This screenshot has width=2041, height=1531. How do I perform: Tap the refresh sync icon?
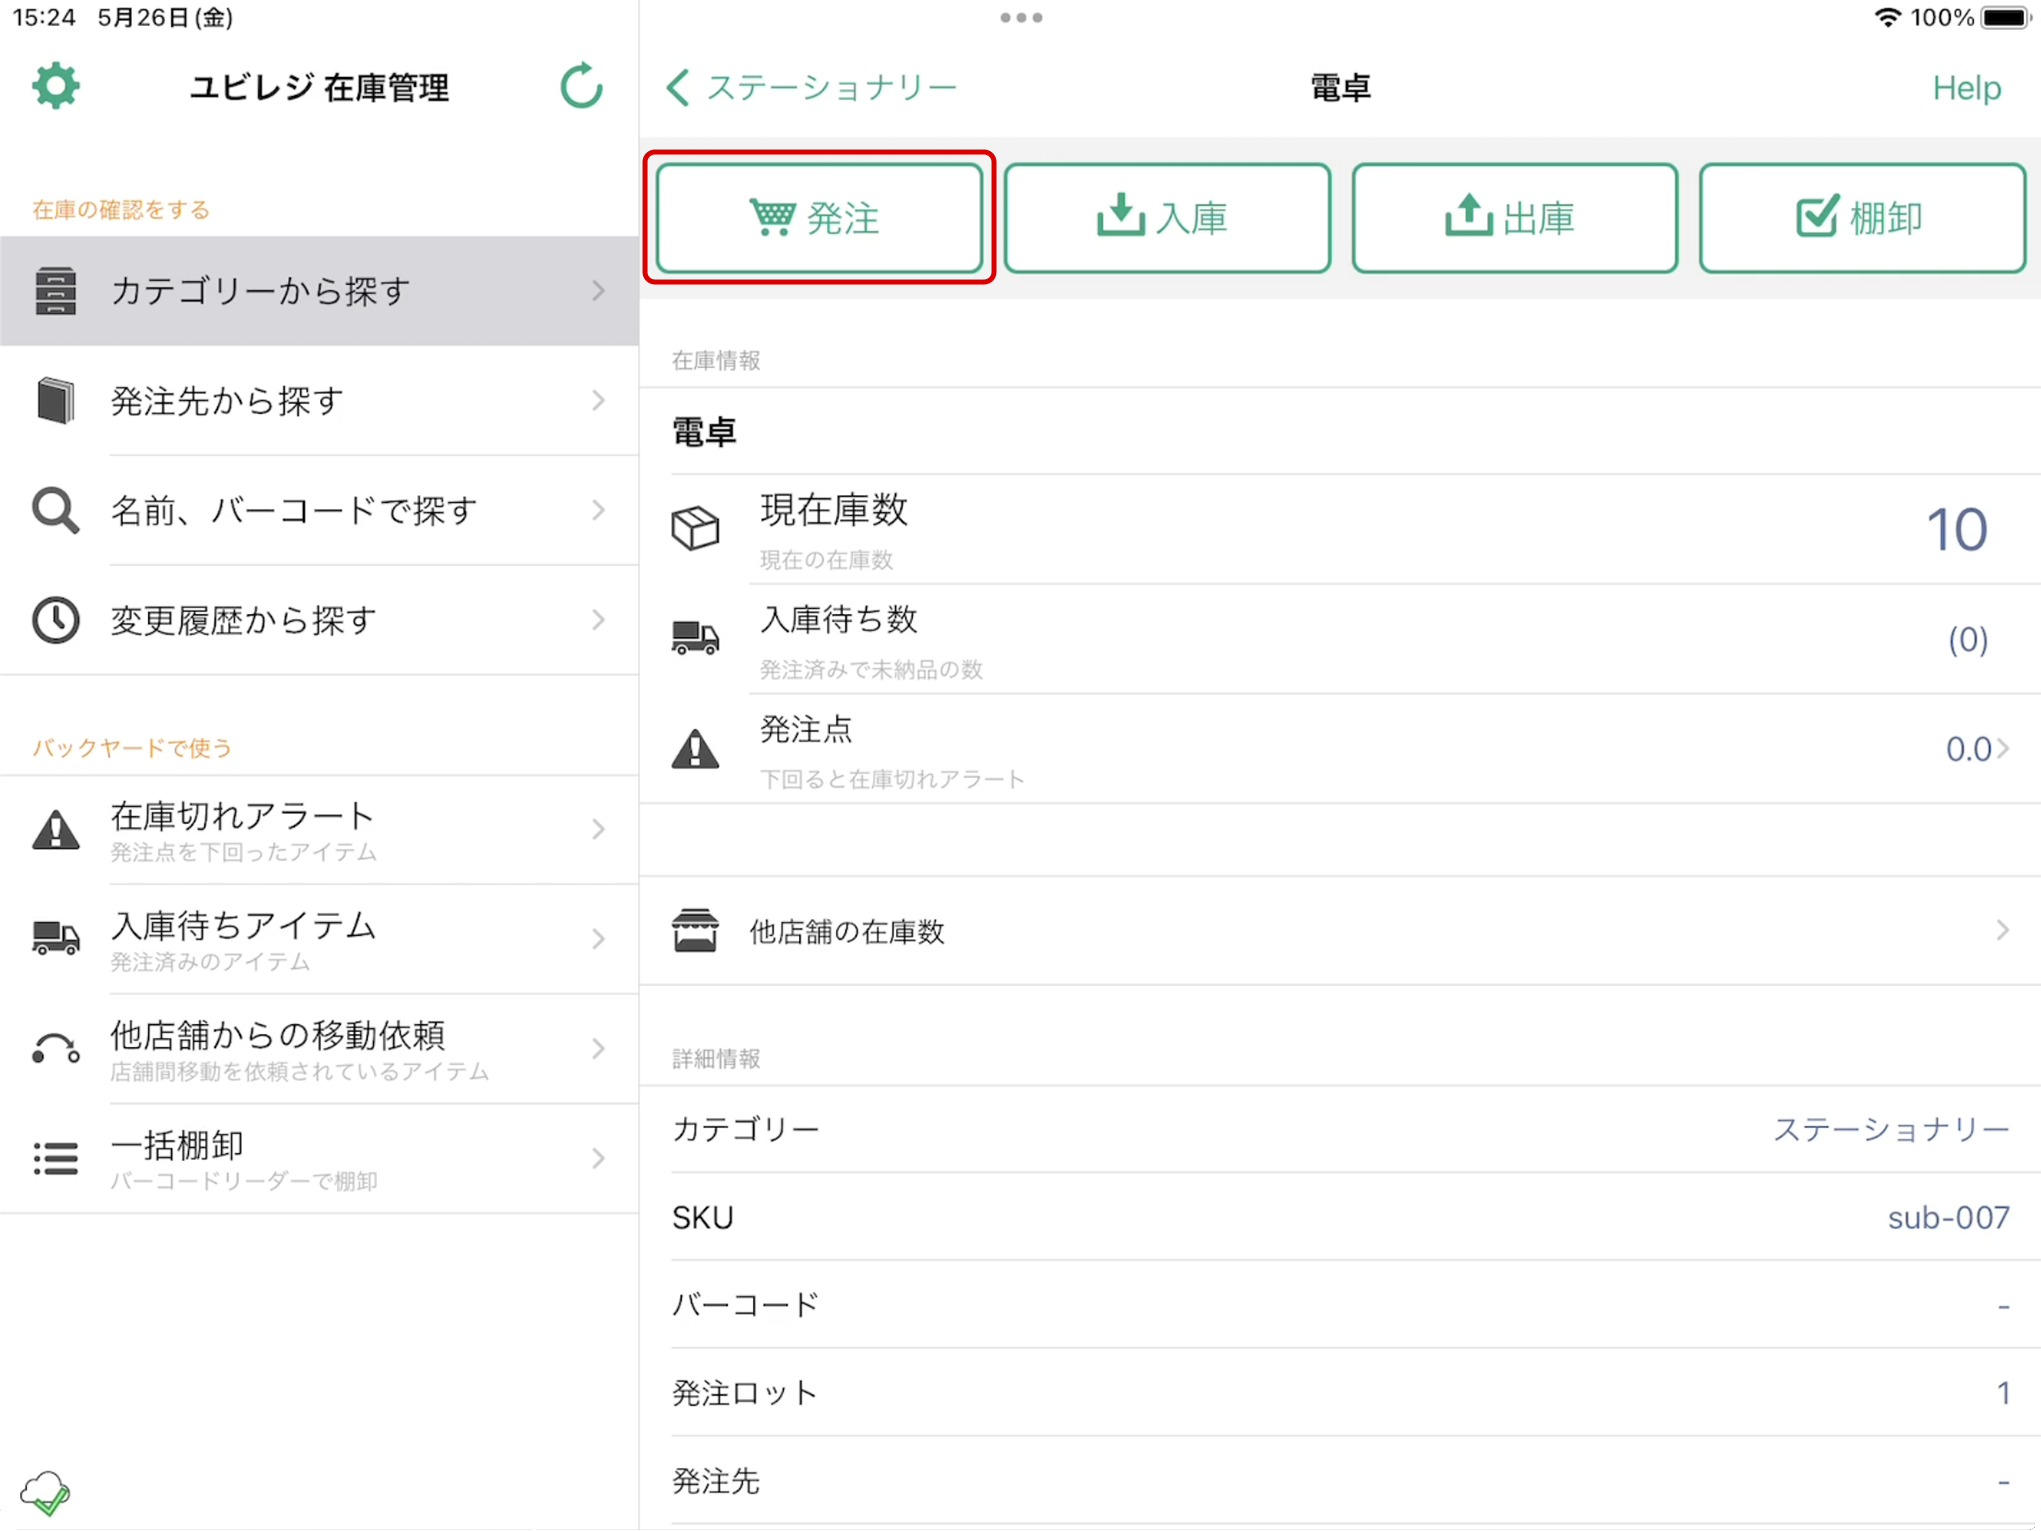(x=581, y=87)
